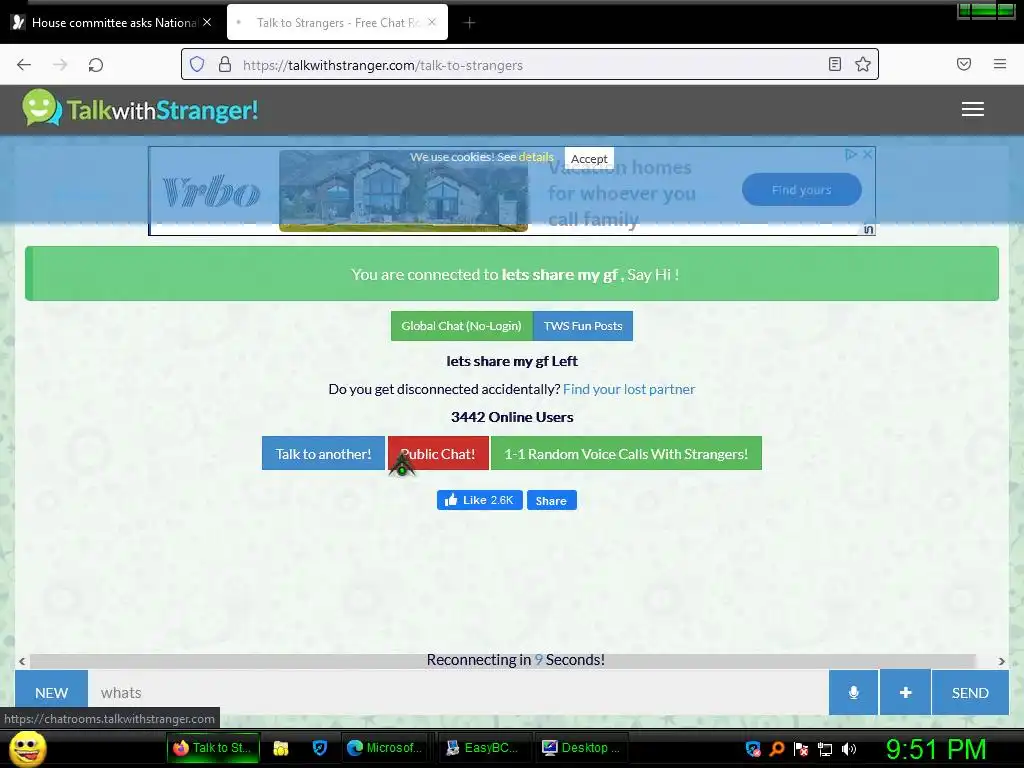
Task: Click the AdChoices triangle icon
Action: point(850,155)
